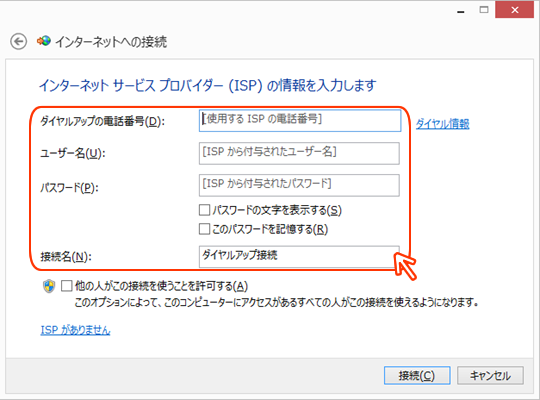Viewport: 540px width, 400px height.
Task: Maximize the dialog window
Action: pos(484,10)
